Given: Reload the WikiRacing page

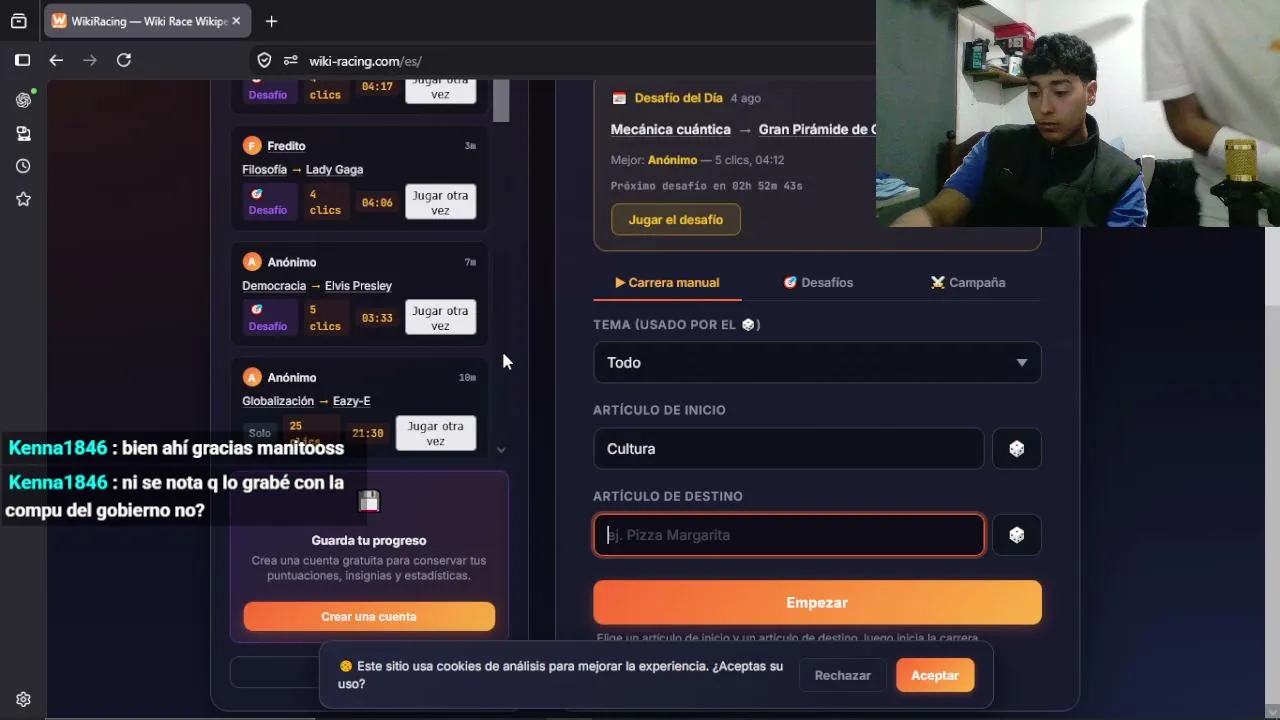Looking at the screenshot, I should point(124,60).
